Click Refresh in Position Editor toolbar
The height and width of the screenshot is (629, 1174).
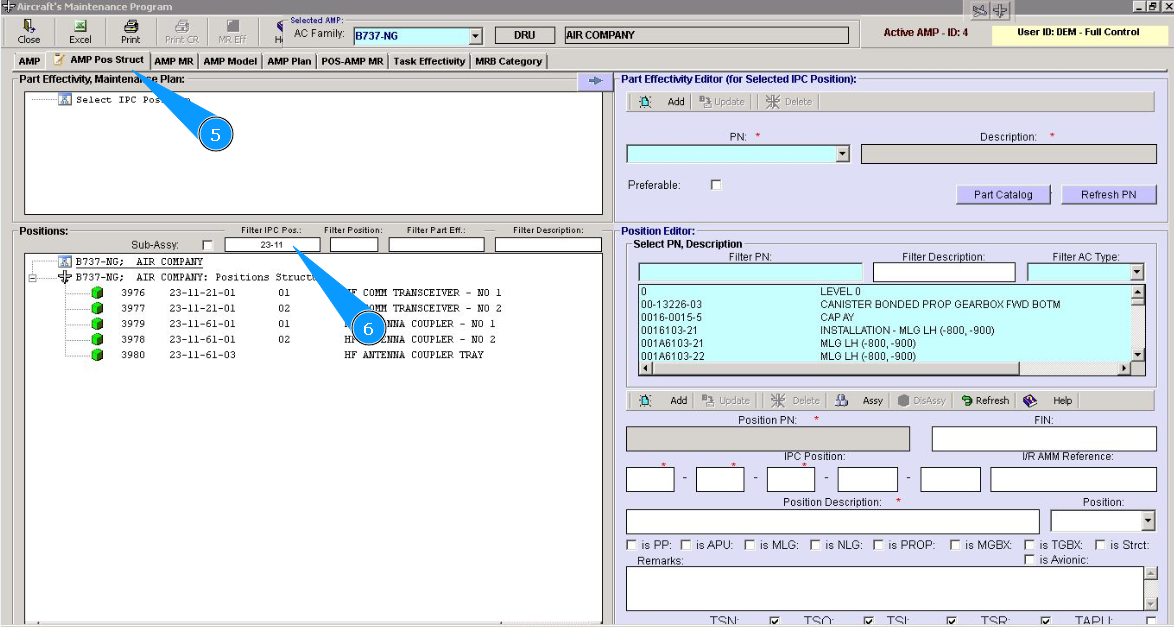coord(984,400)
